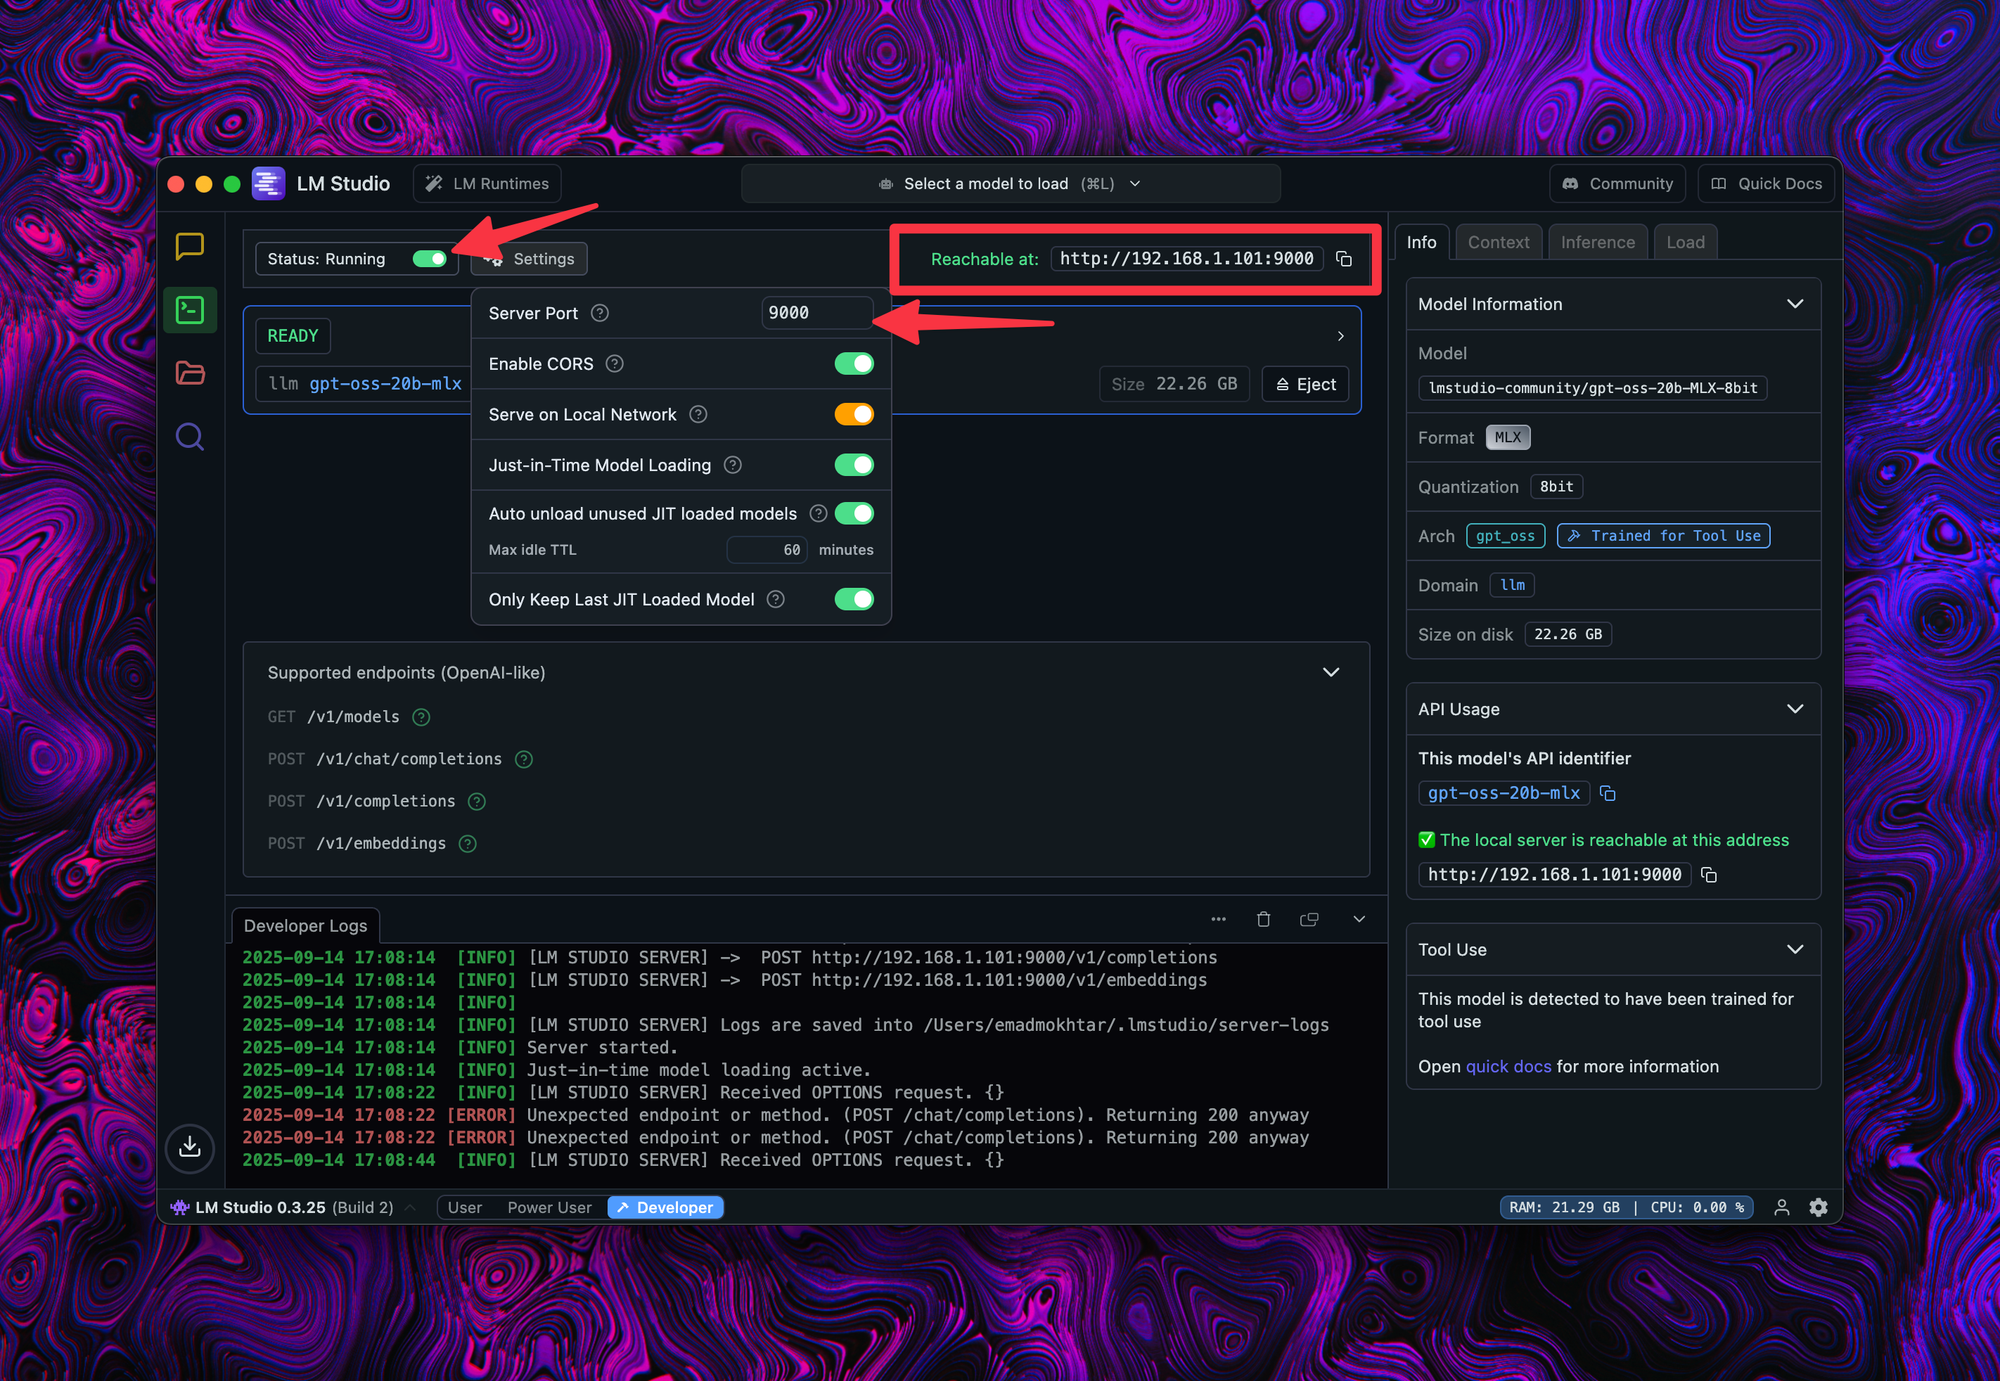The width and height of the screenshot is (2000, 1381).
Task: Show help for Just-in-Time Model Loading
Action: [x=733, y=465]
